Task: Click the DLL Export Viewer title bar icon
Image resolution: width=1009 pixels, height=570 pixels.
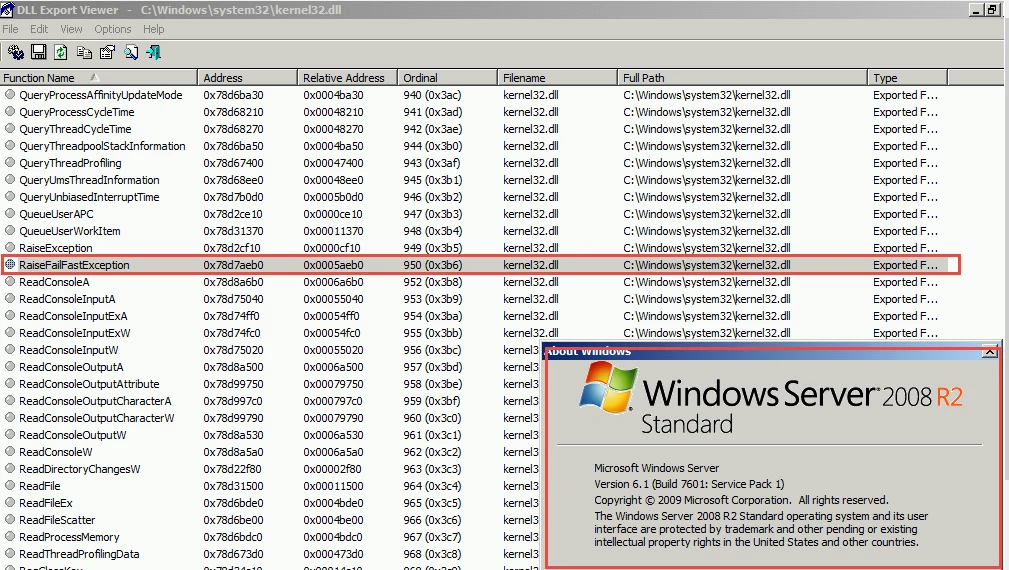Action: tap(7, 10)
